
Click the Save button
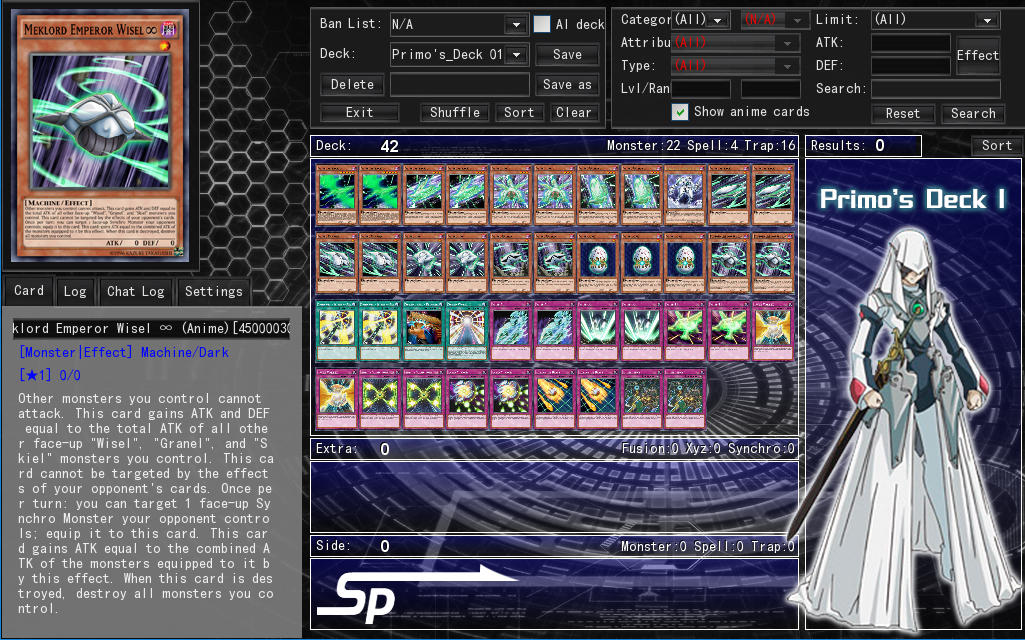pyautogui.click(x=567, y=55)
